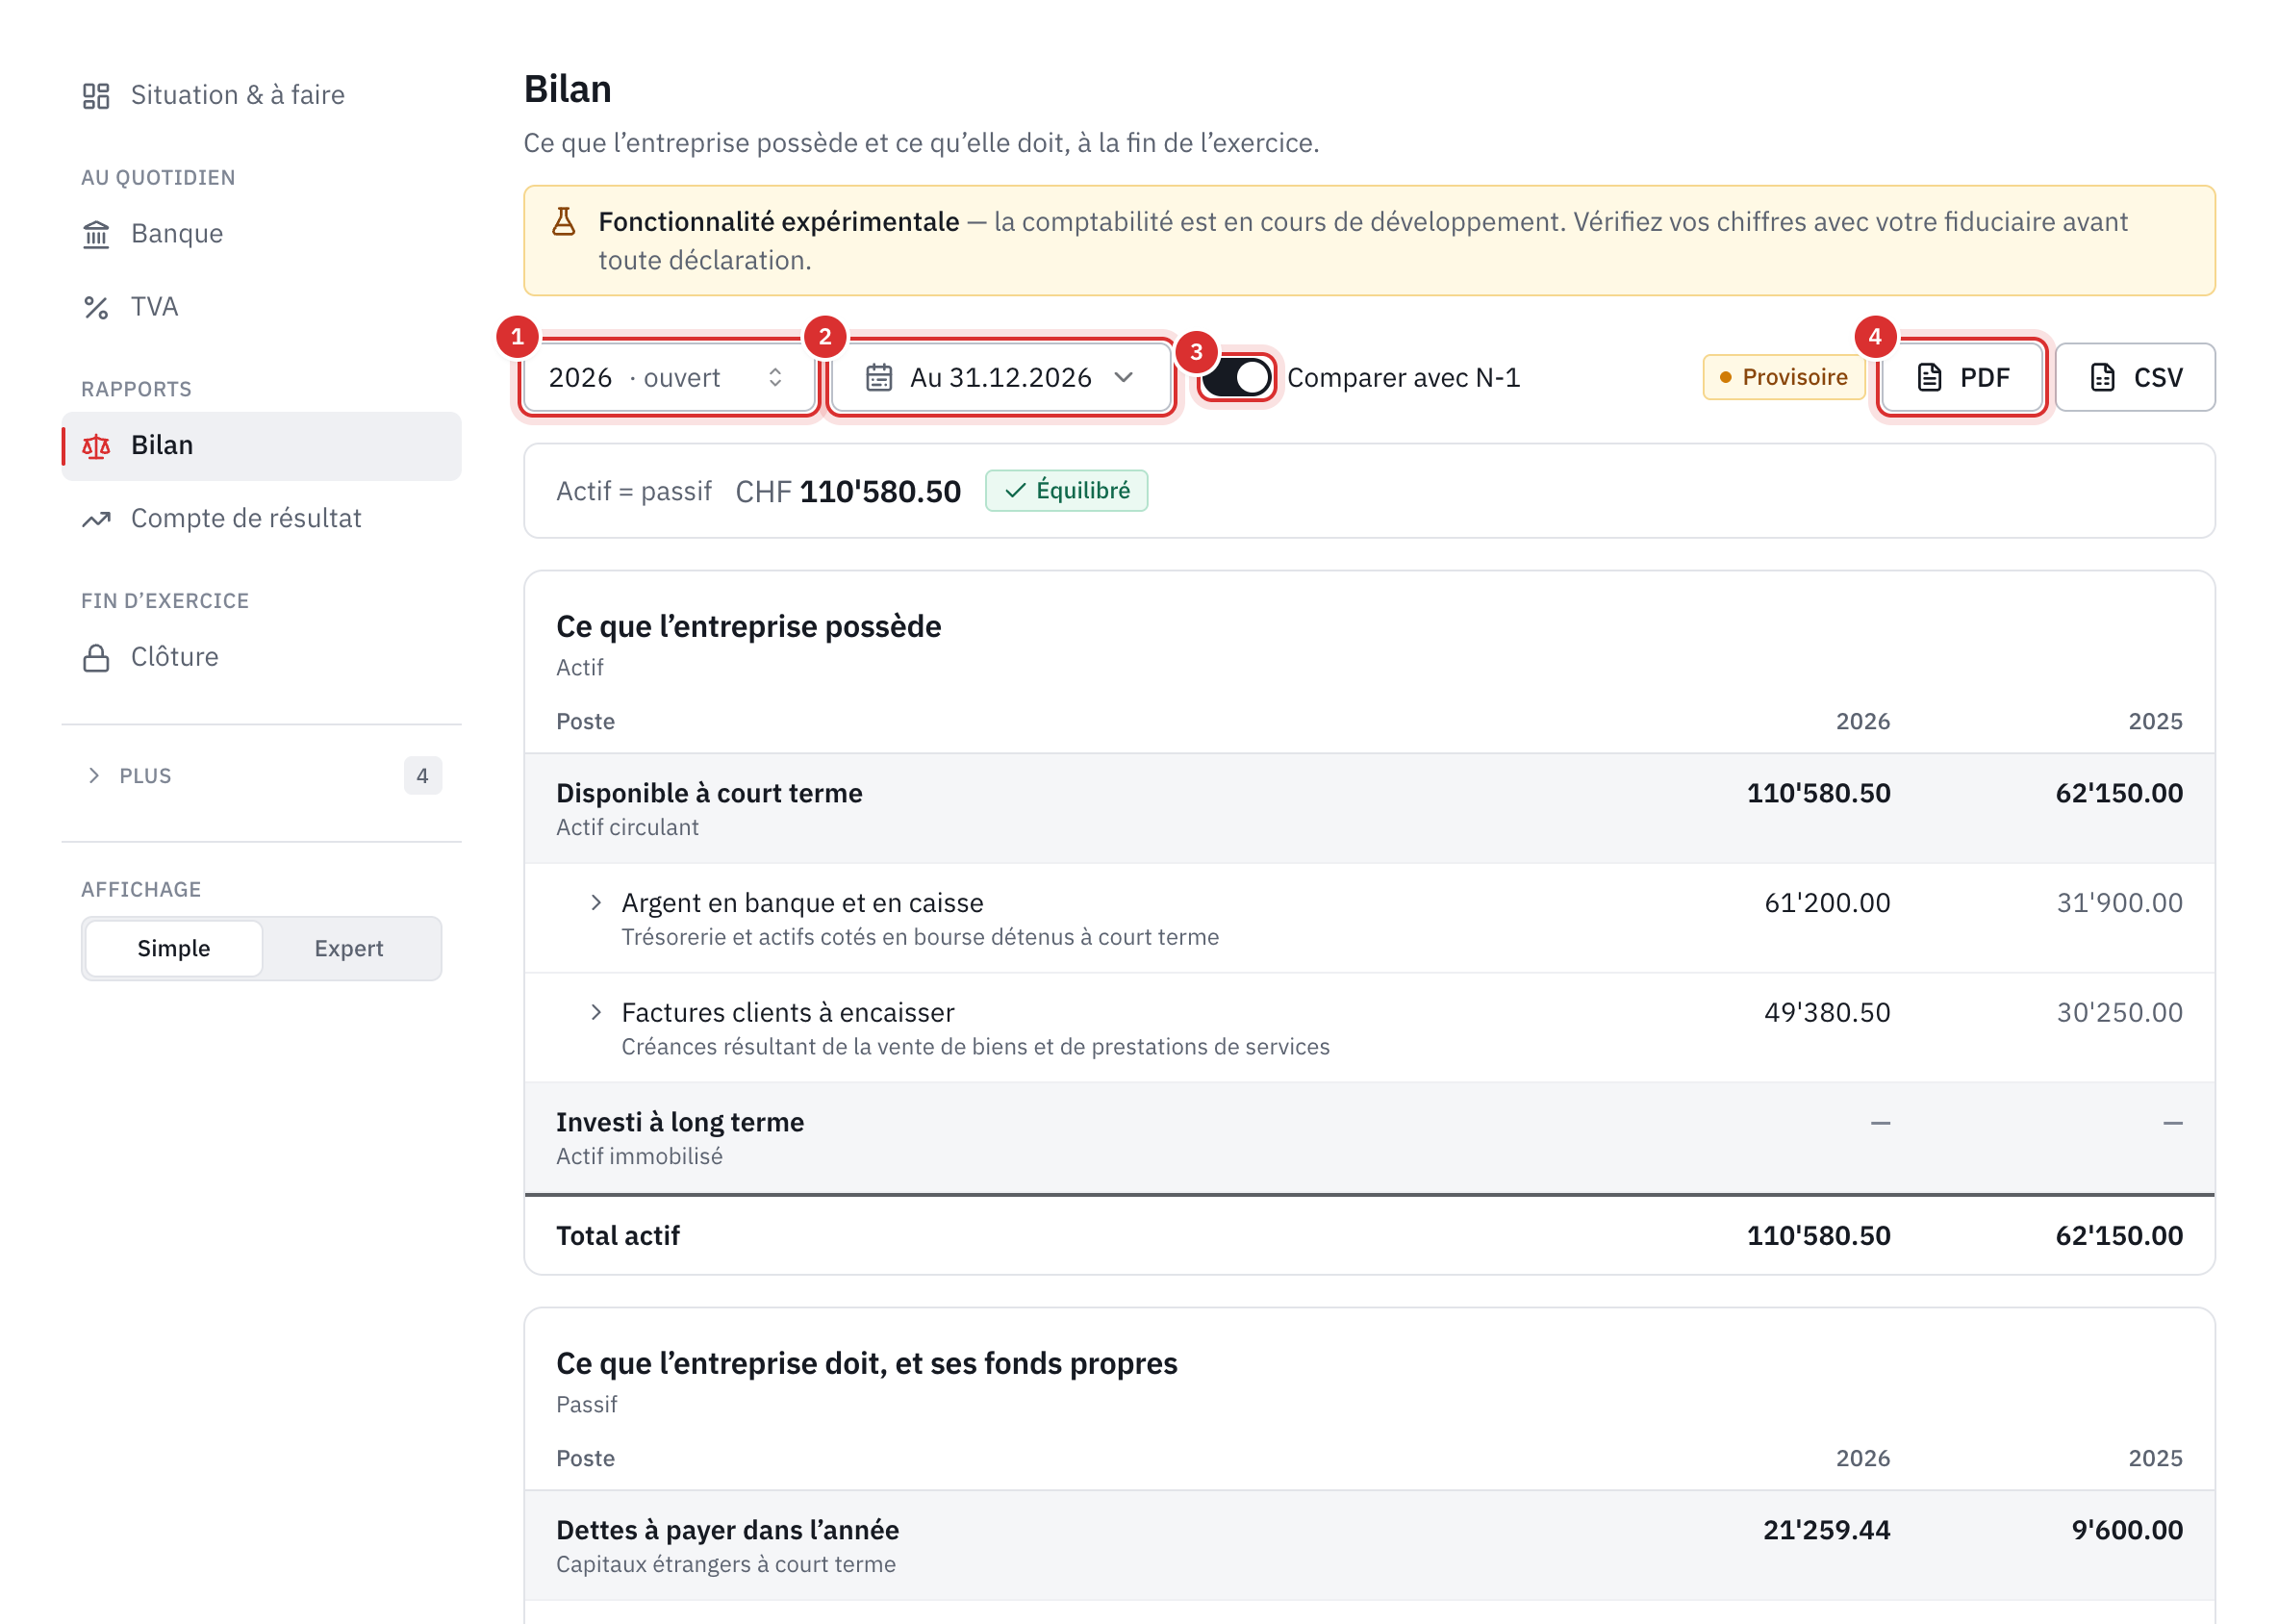Viewport: 2278px width, 1624px height.
Task: Click the Disponible à court terme heading
Action: 709,794
